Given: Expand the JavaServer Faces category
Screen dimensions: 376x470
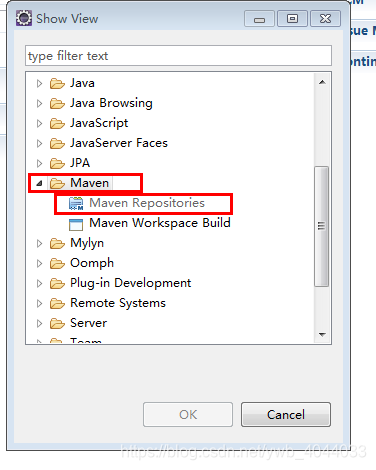Looking at the screenshot, I should (x=39, y=143).
